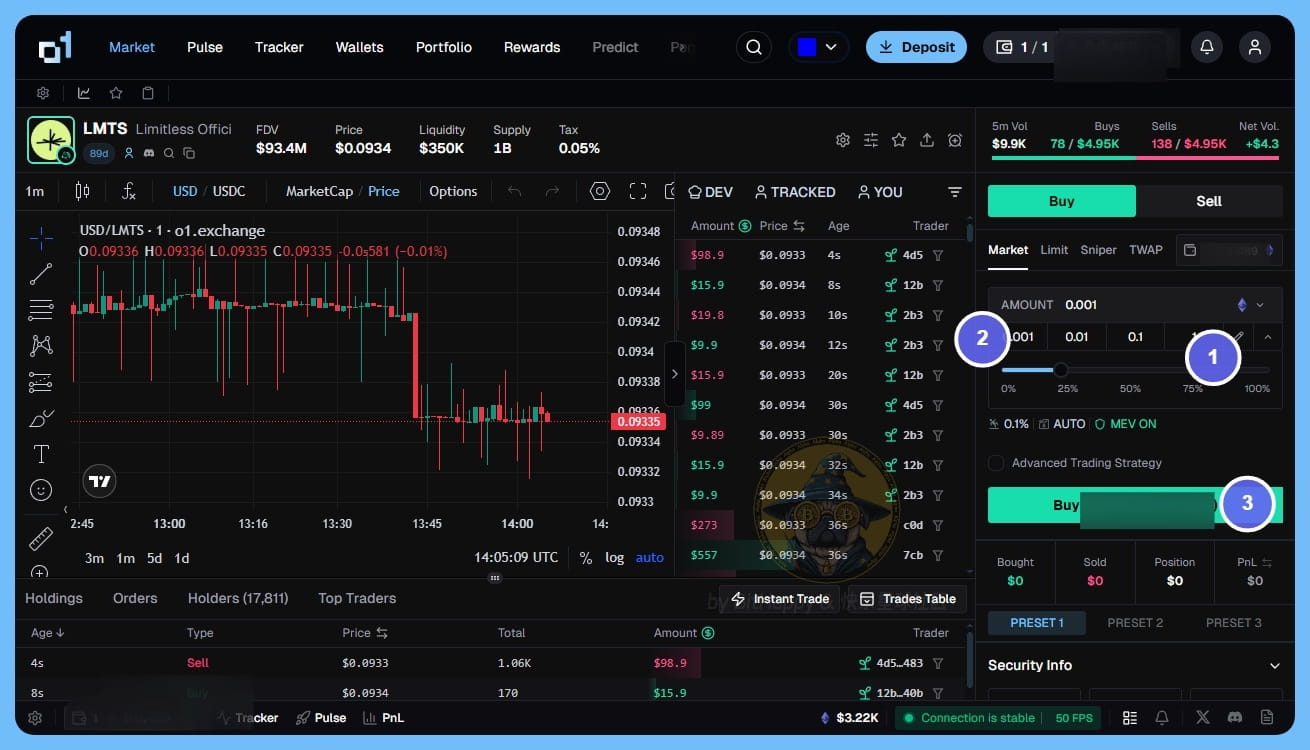The width and height of the screenshot is (1310, 750).
Task: Switch to Limit order tab
Action: pyautogui.click(x=1054, y=250)
